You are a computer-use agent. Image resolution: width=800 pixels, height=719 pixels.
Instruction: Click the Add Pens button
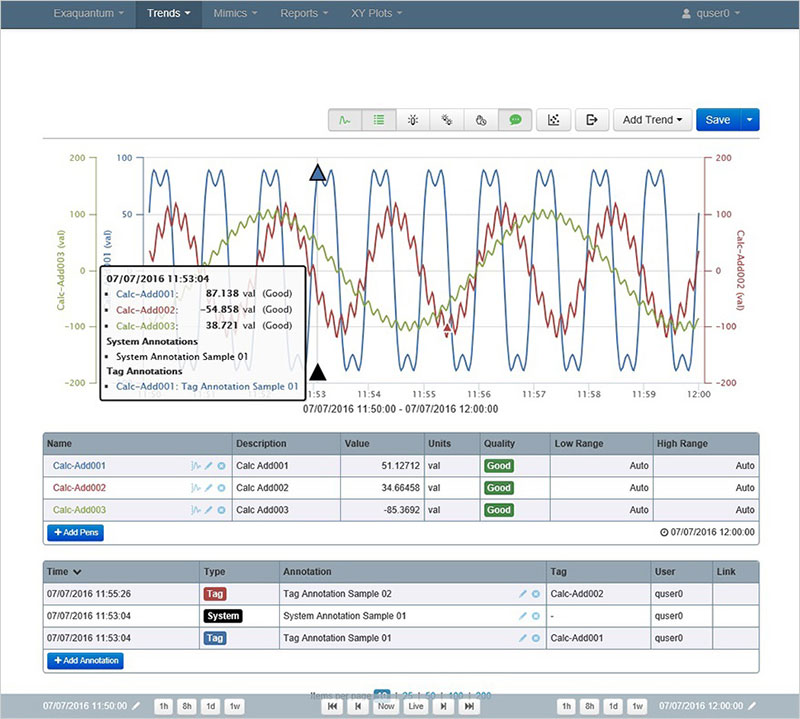click(75, 533)
